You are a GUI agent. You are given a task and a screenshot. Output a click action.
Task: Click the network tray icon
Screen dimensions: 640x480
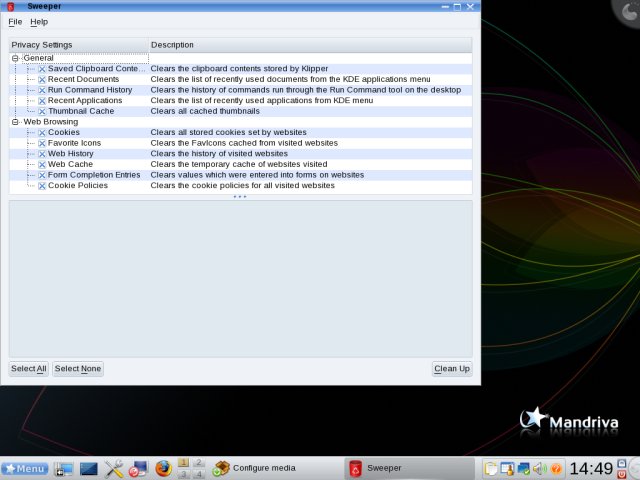click(x=523, y=468)
